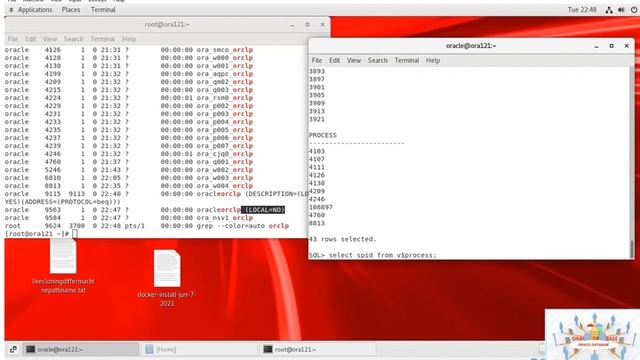Click ora_aqpc_orclp row in root terminal
Image resolution: width=640 pixels, height=360 pixels.
pyautogui.click(x=129, y=74)
